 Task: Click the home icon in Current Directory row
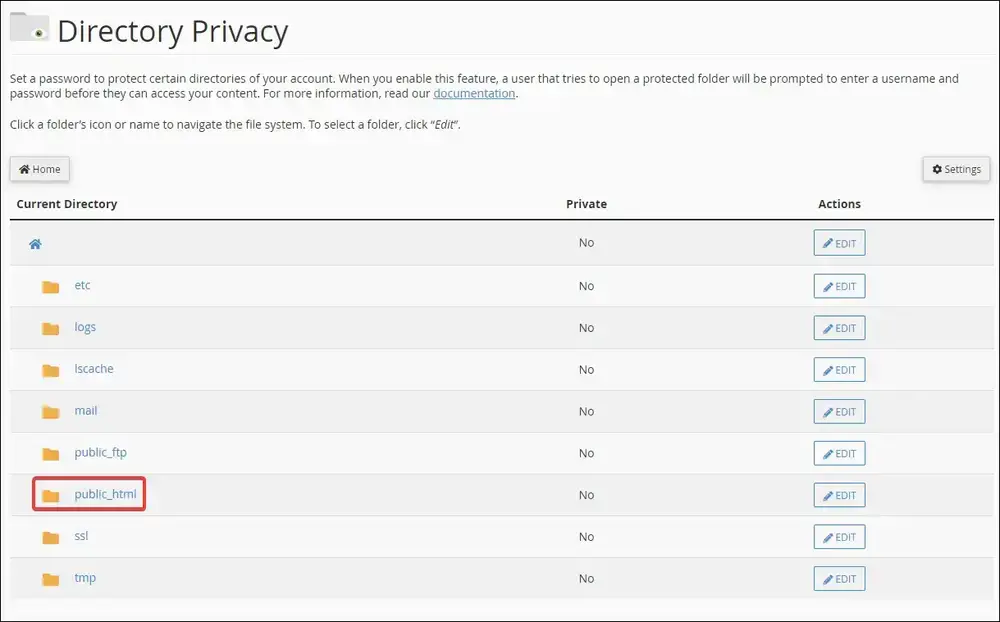[x=35, y=244]
